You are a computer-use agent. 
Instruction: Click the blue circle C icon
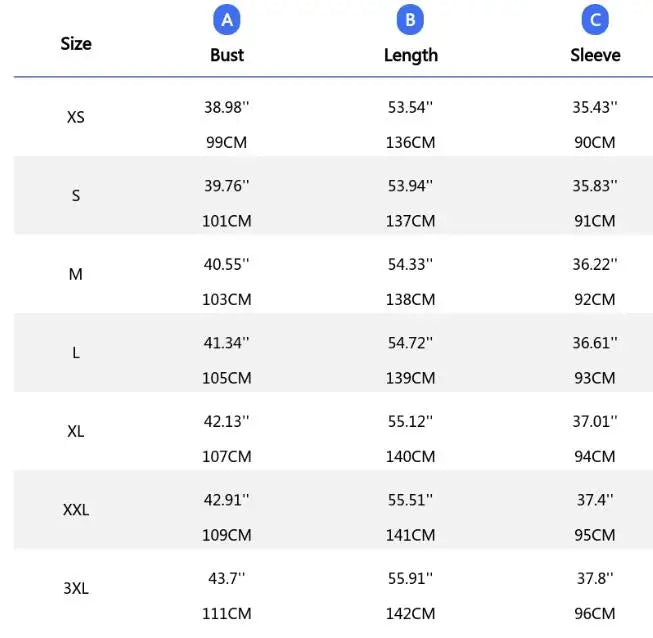tap(595, 19)
